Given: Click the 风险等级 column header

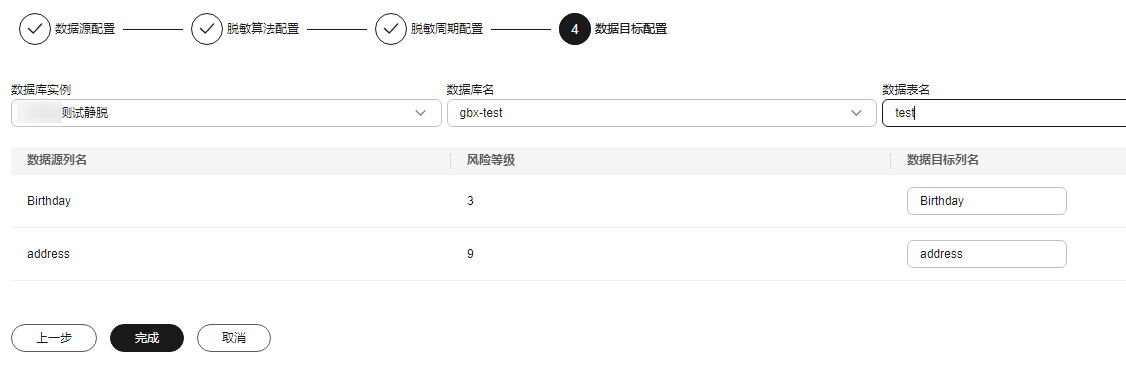Looking at the screenshot, I should (491, 160).
